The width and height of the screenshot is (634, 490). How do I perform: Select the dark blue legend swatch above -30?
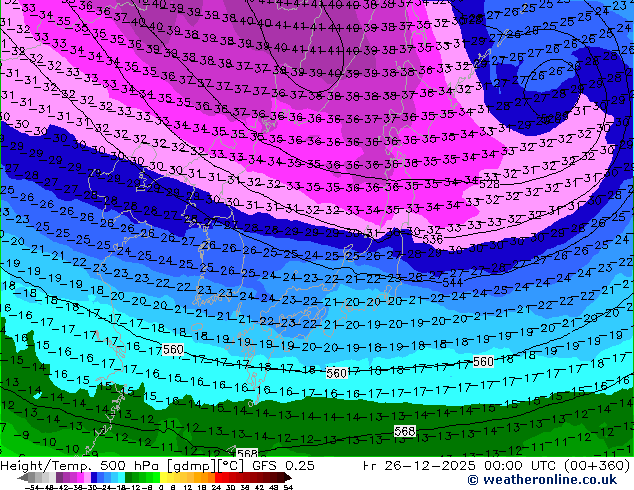tap(94, 477)
